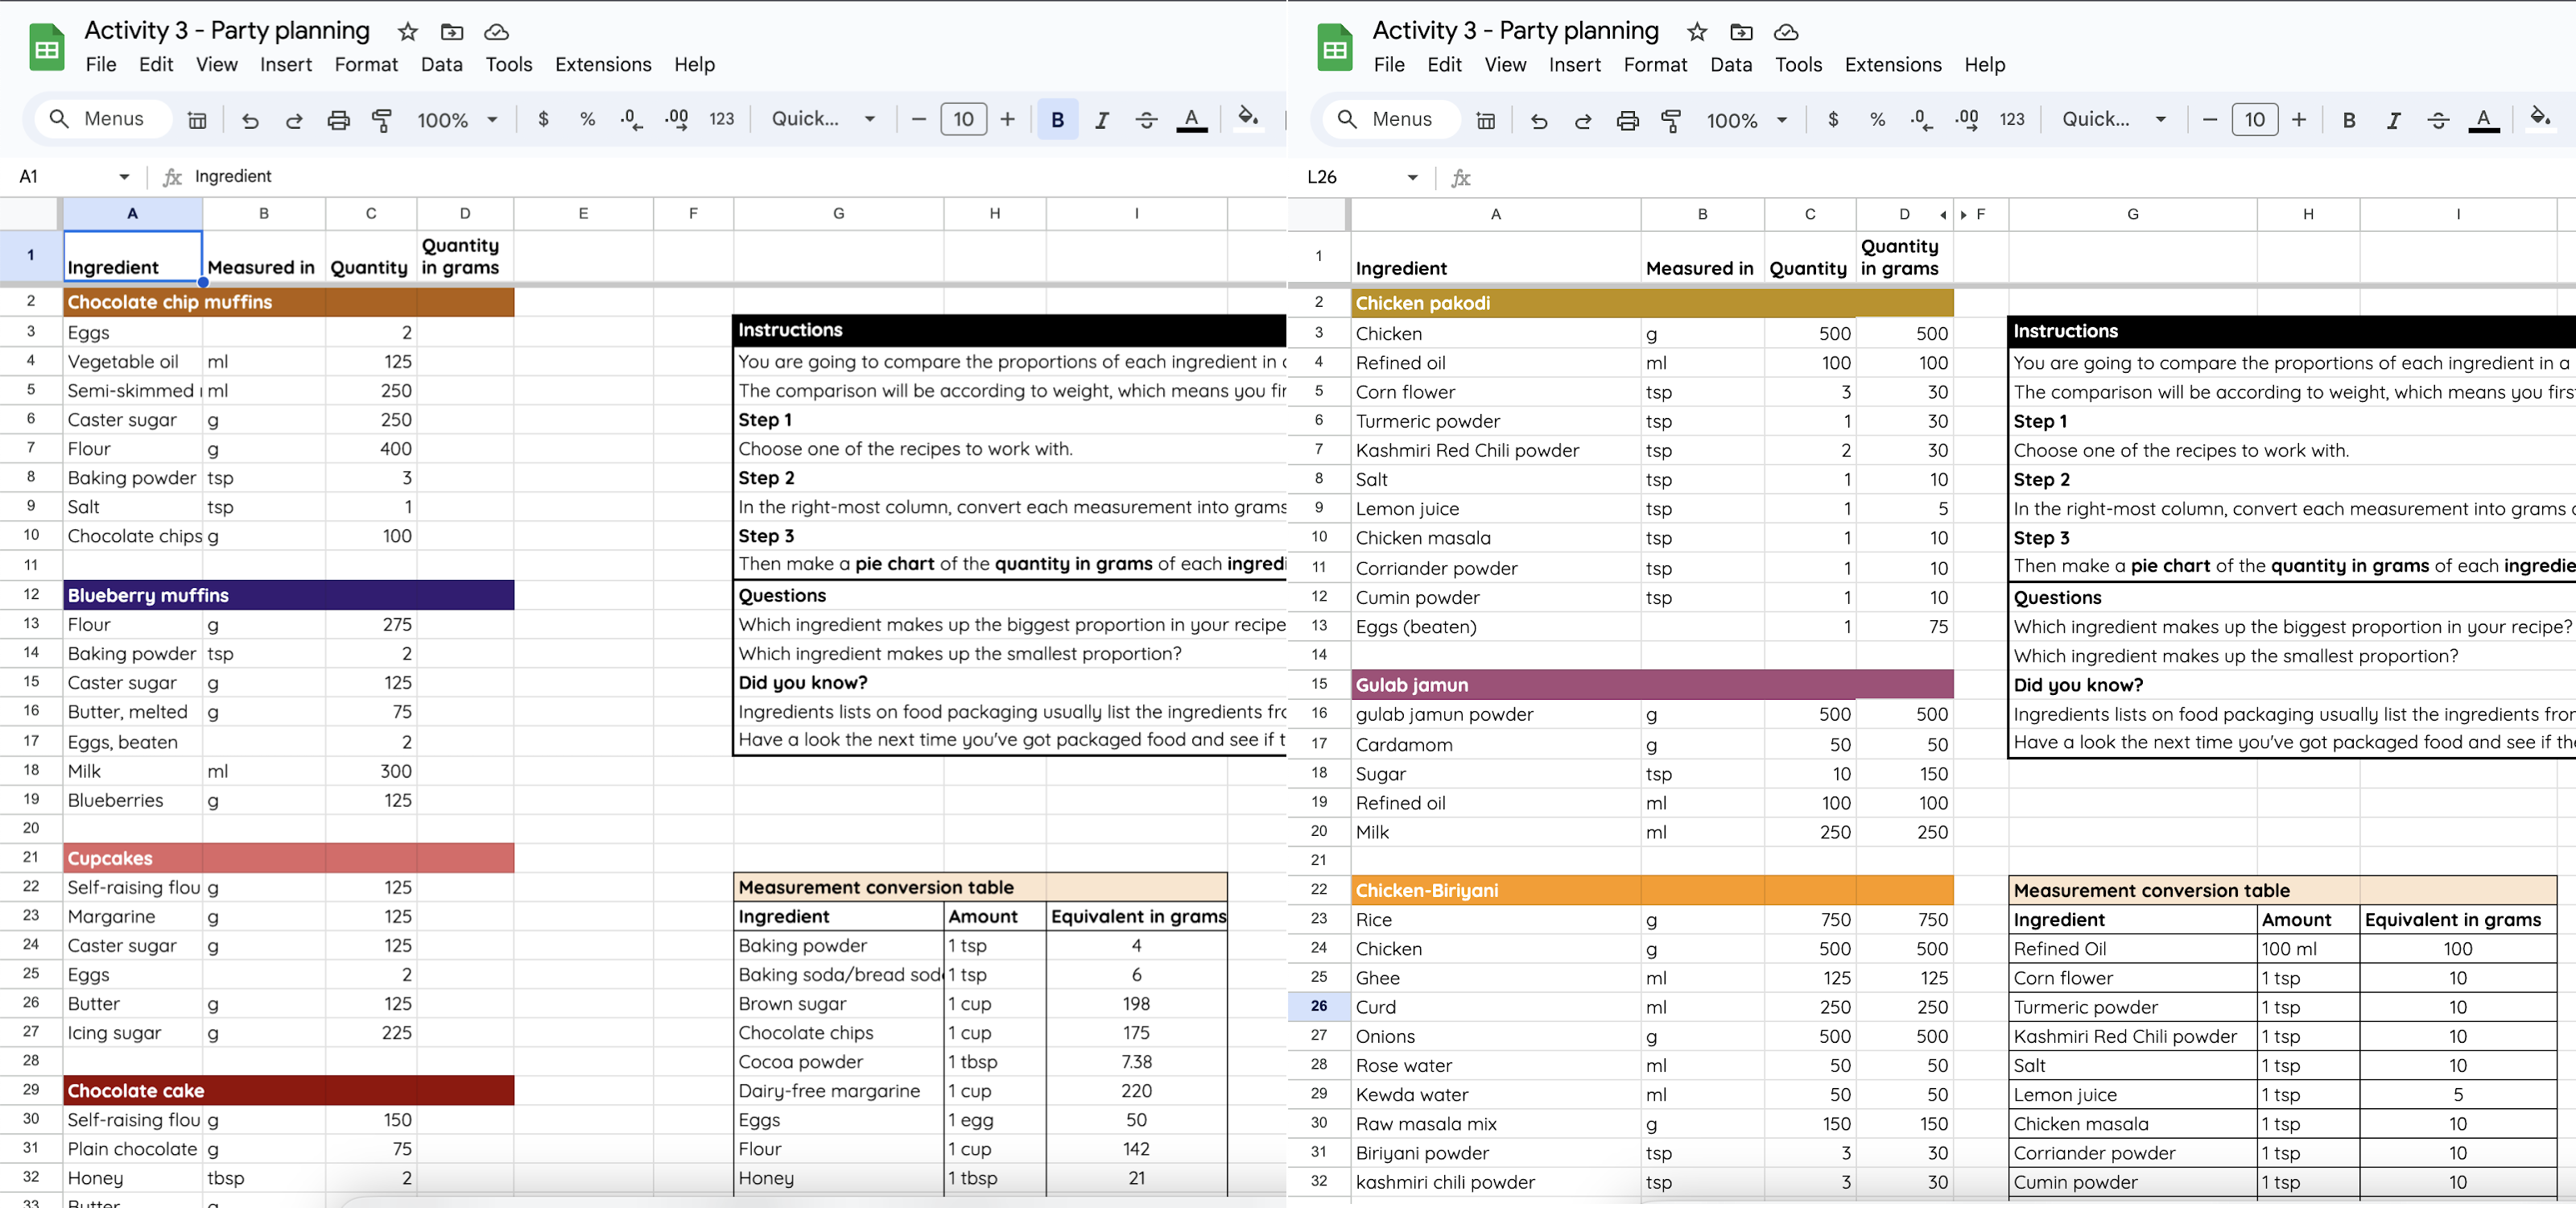
Task: Toggle italic formatting in right toolbar
Action: click(x=2393, y=121)
